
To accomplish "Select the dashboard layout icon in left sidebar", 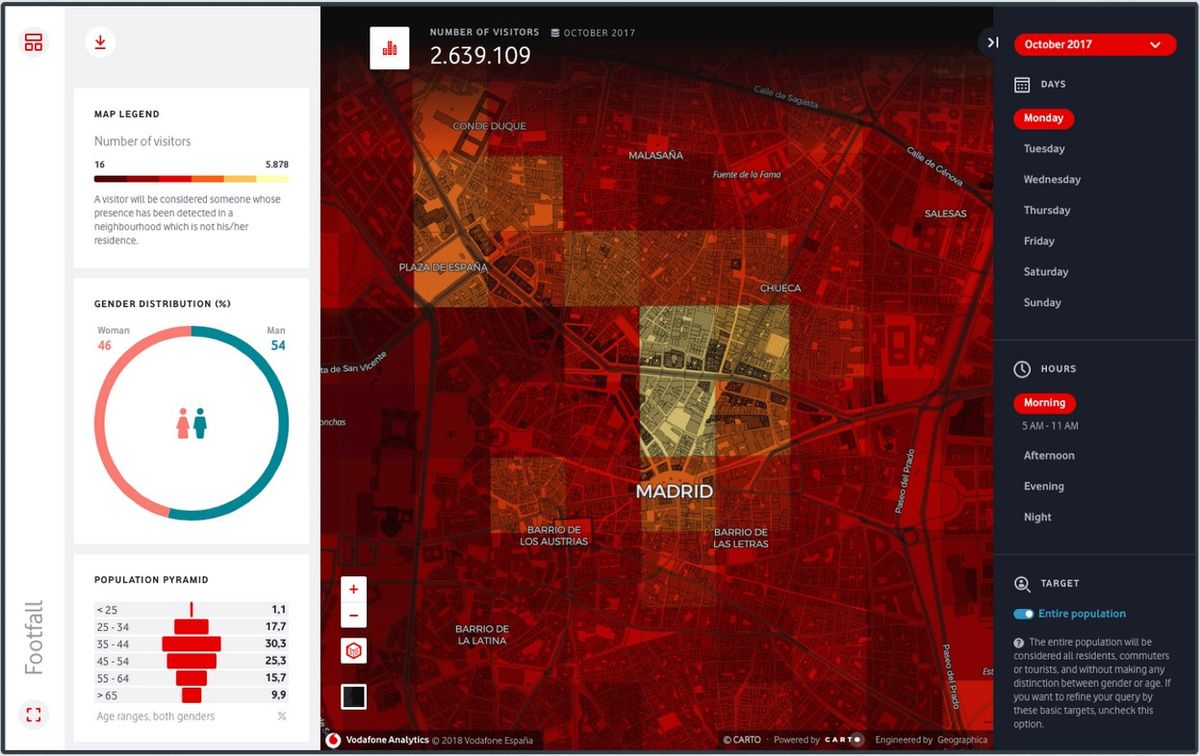I will (x=33, y=42).
